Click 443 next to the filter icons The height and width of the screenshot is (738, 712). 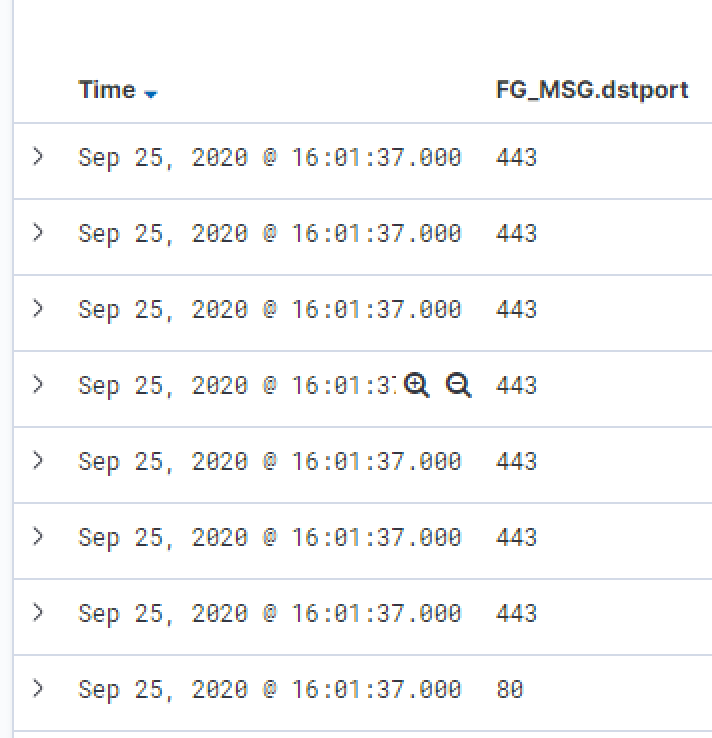click(516, 385)
